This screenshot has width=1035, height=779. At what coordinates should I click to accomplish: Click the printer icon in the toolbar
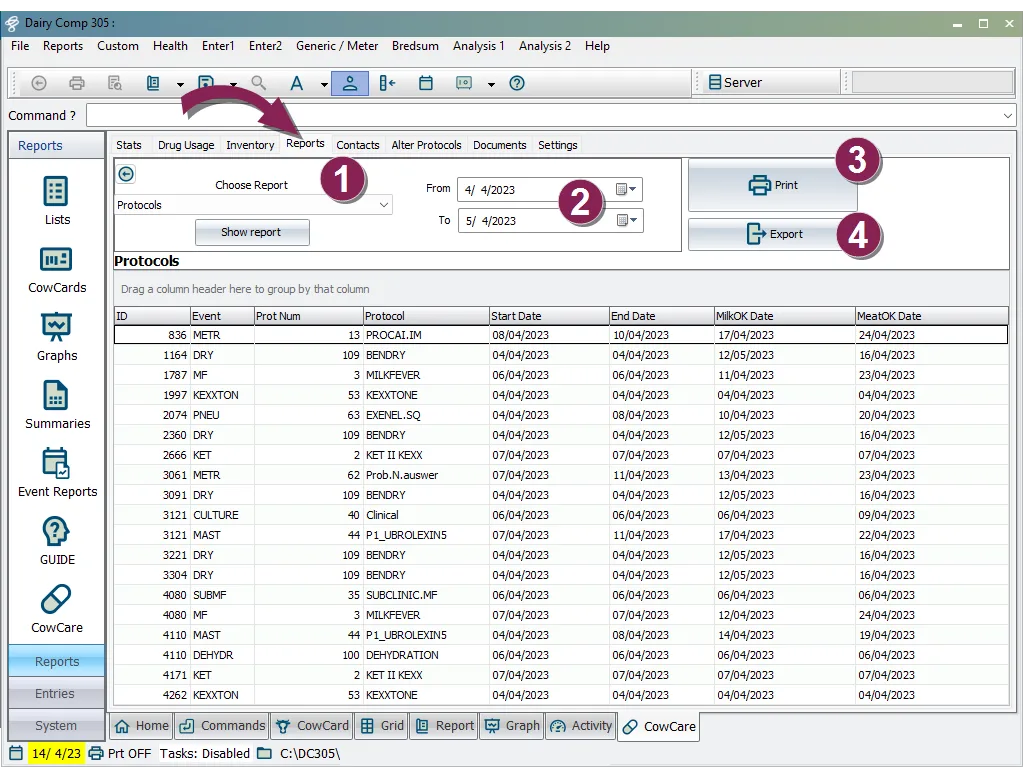[77, 83]
